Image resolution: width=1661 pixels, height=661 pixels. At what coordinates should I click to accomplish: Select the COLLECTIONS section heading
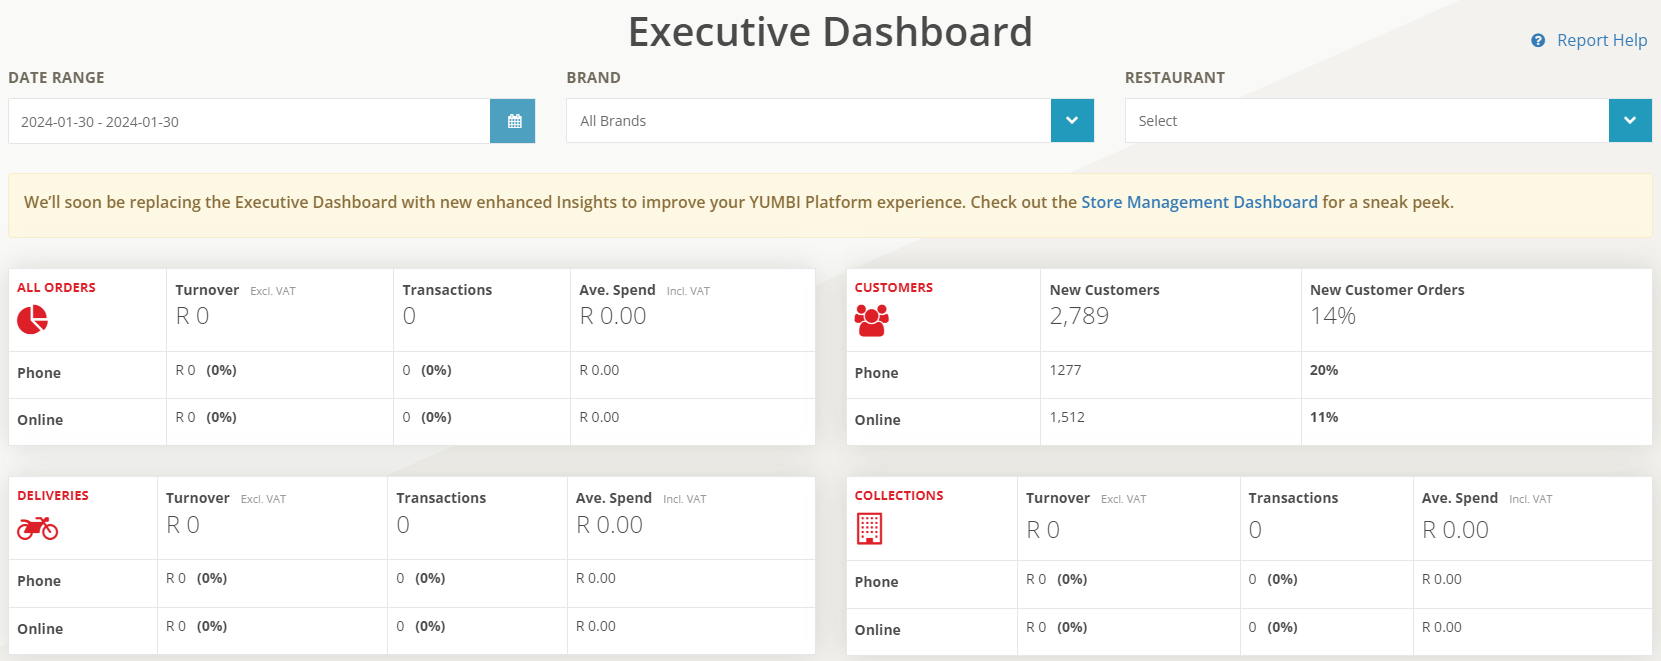point(899,496)
